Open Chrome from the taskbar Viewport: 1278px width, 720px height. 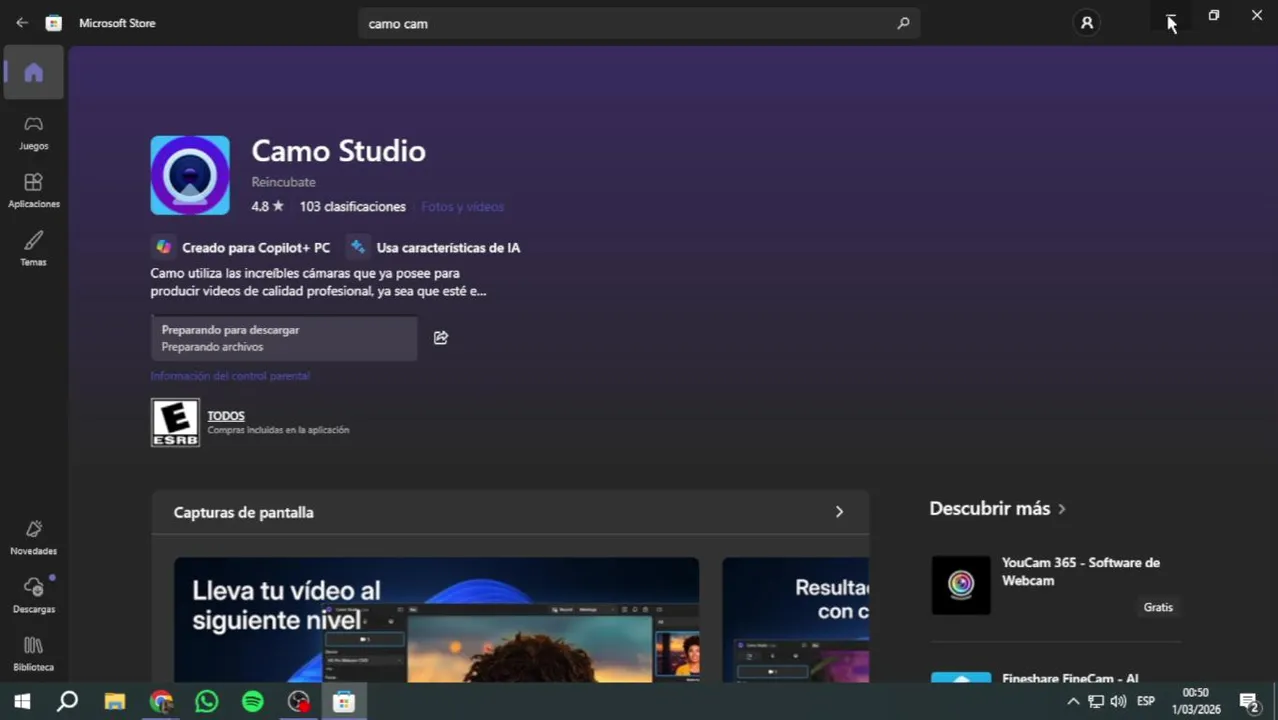161,702
